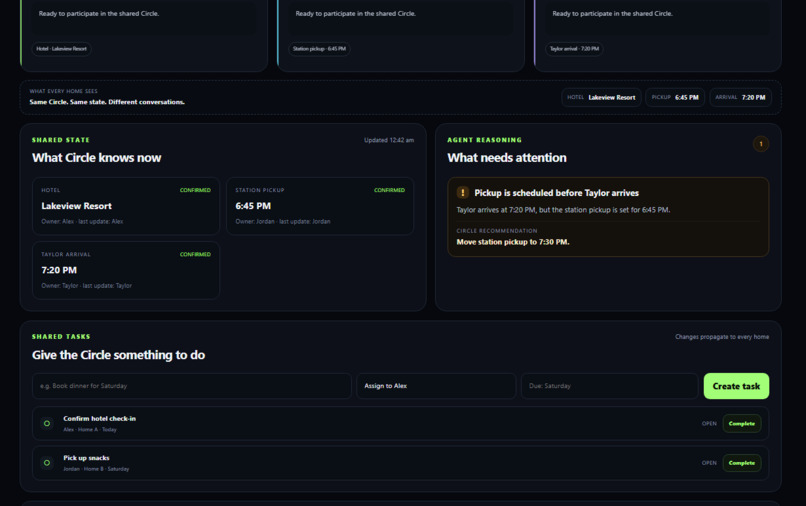
Task: Click 'Move station pickup to 7:30 PM.' recommendation
Action: [x=512, y=242]
